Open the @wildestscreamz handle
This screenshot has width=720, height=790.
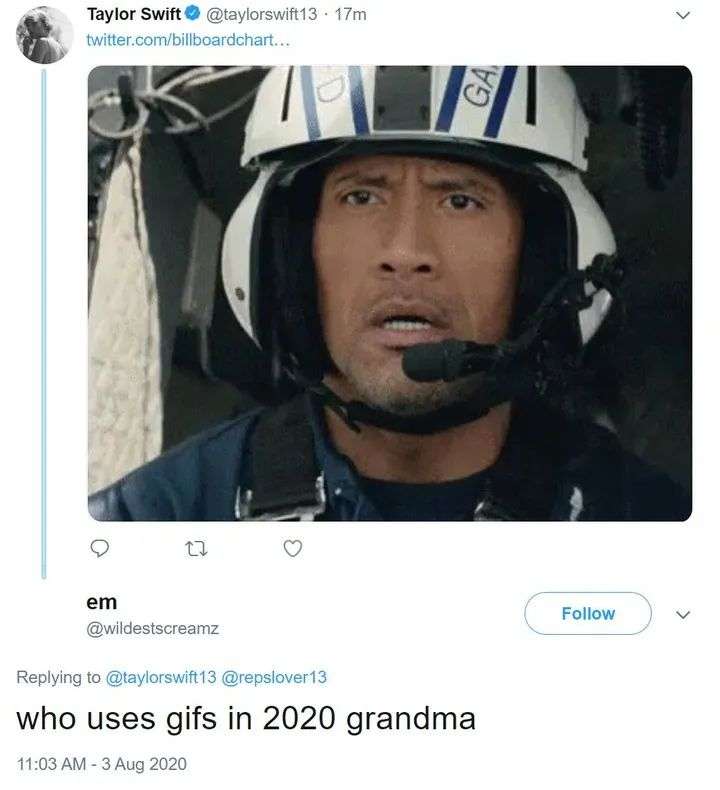(152, 628)
